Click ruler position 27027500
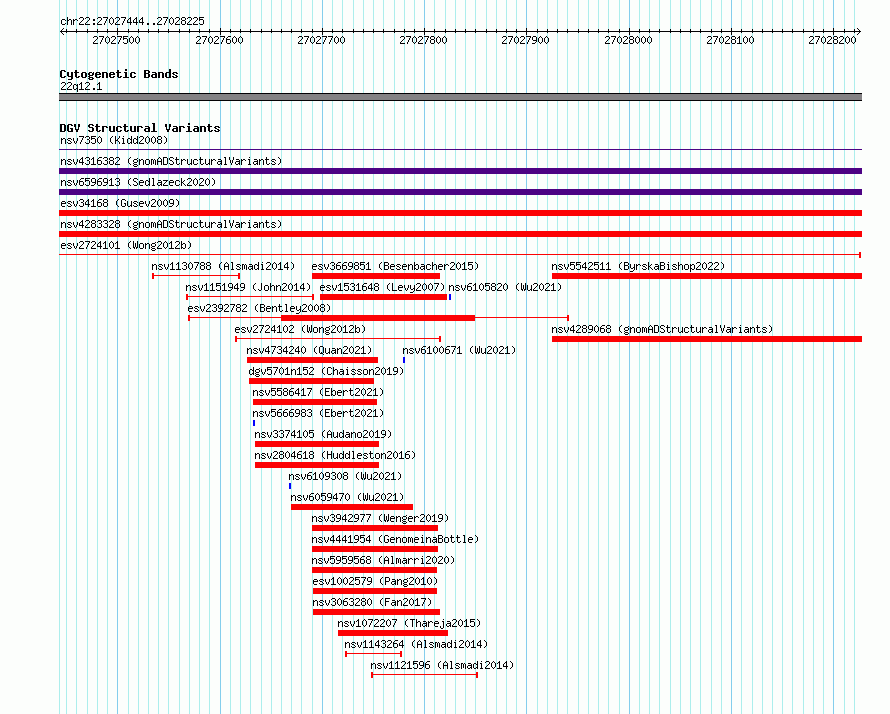 pyautogui.click(x=116, y=40)
